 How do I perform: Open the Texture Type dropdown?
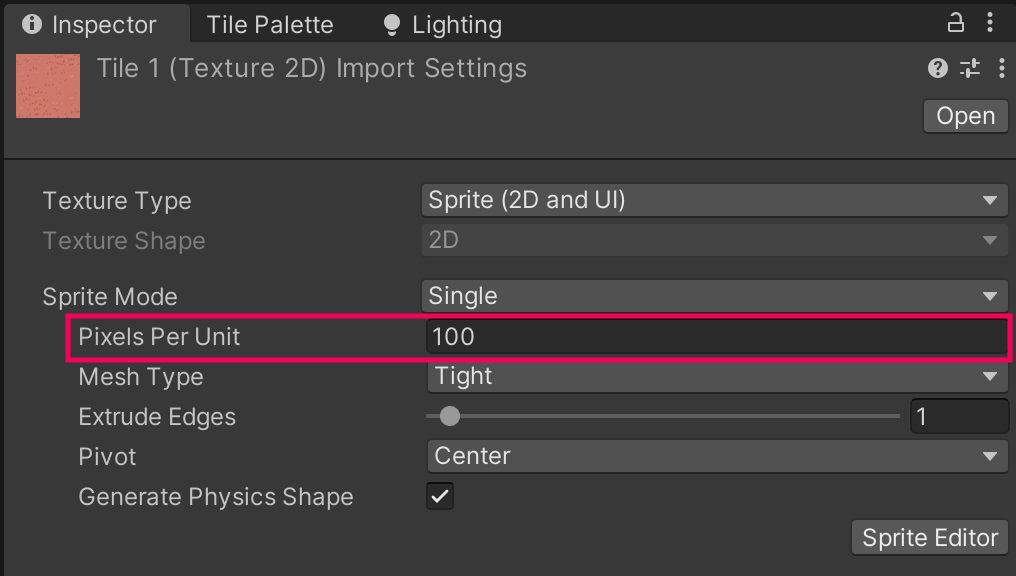[x=714, y=200]
